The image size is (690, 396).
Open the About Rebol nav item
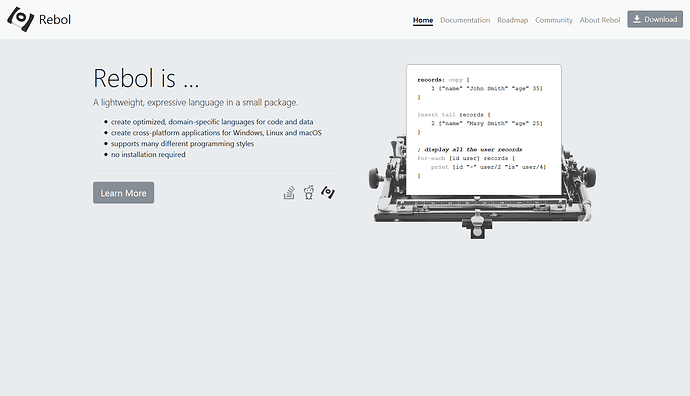point(600,20)
